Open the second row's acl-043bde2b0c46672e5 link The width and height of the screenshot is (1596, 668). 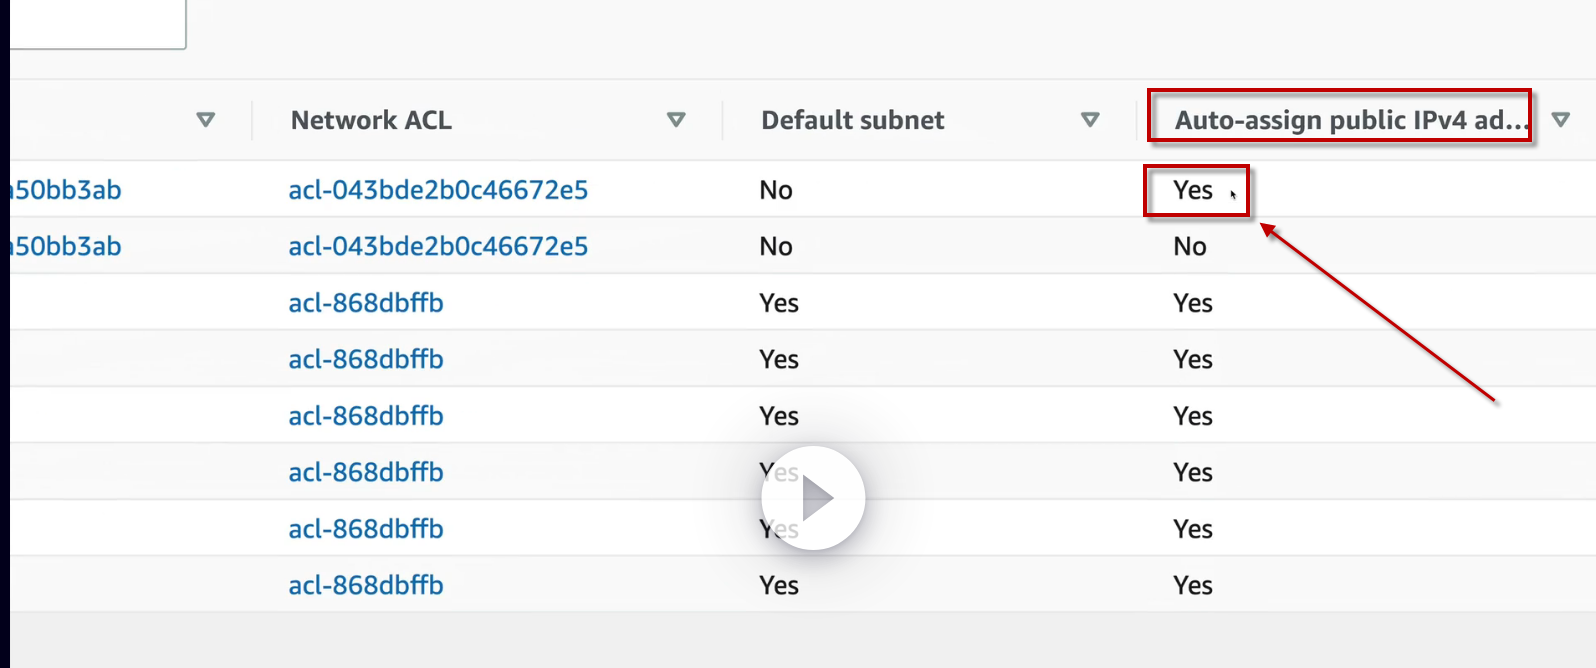coord(438,246)
